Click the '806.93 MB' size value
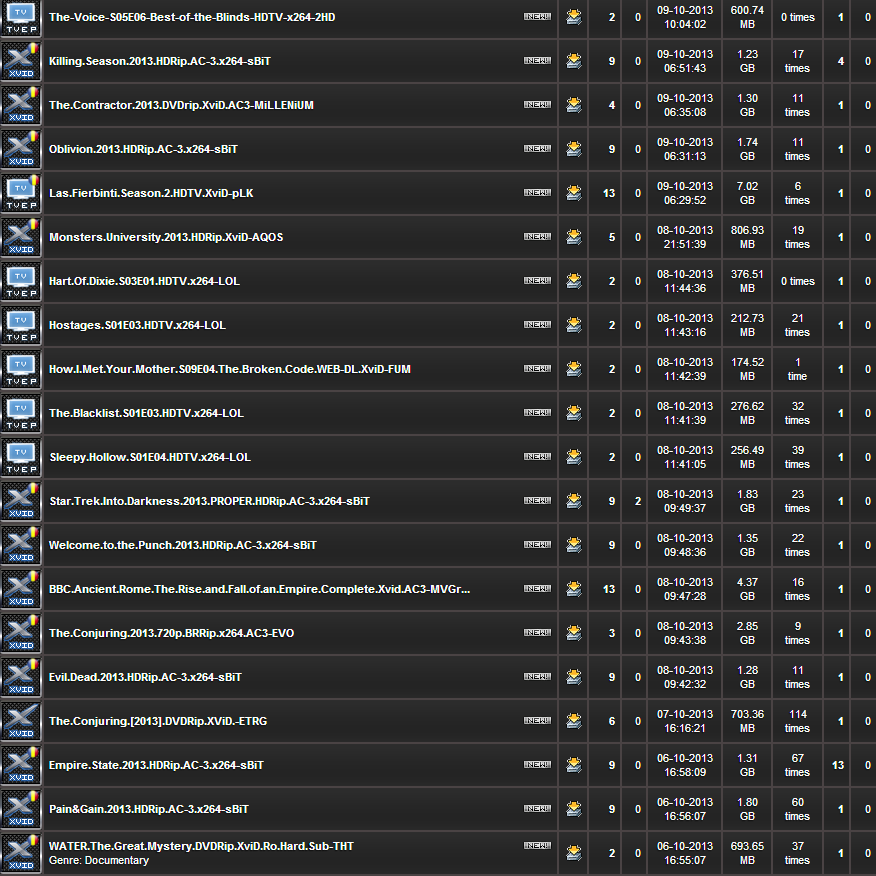 pyautogui.click(x=747, y=237)
